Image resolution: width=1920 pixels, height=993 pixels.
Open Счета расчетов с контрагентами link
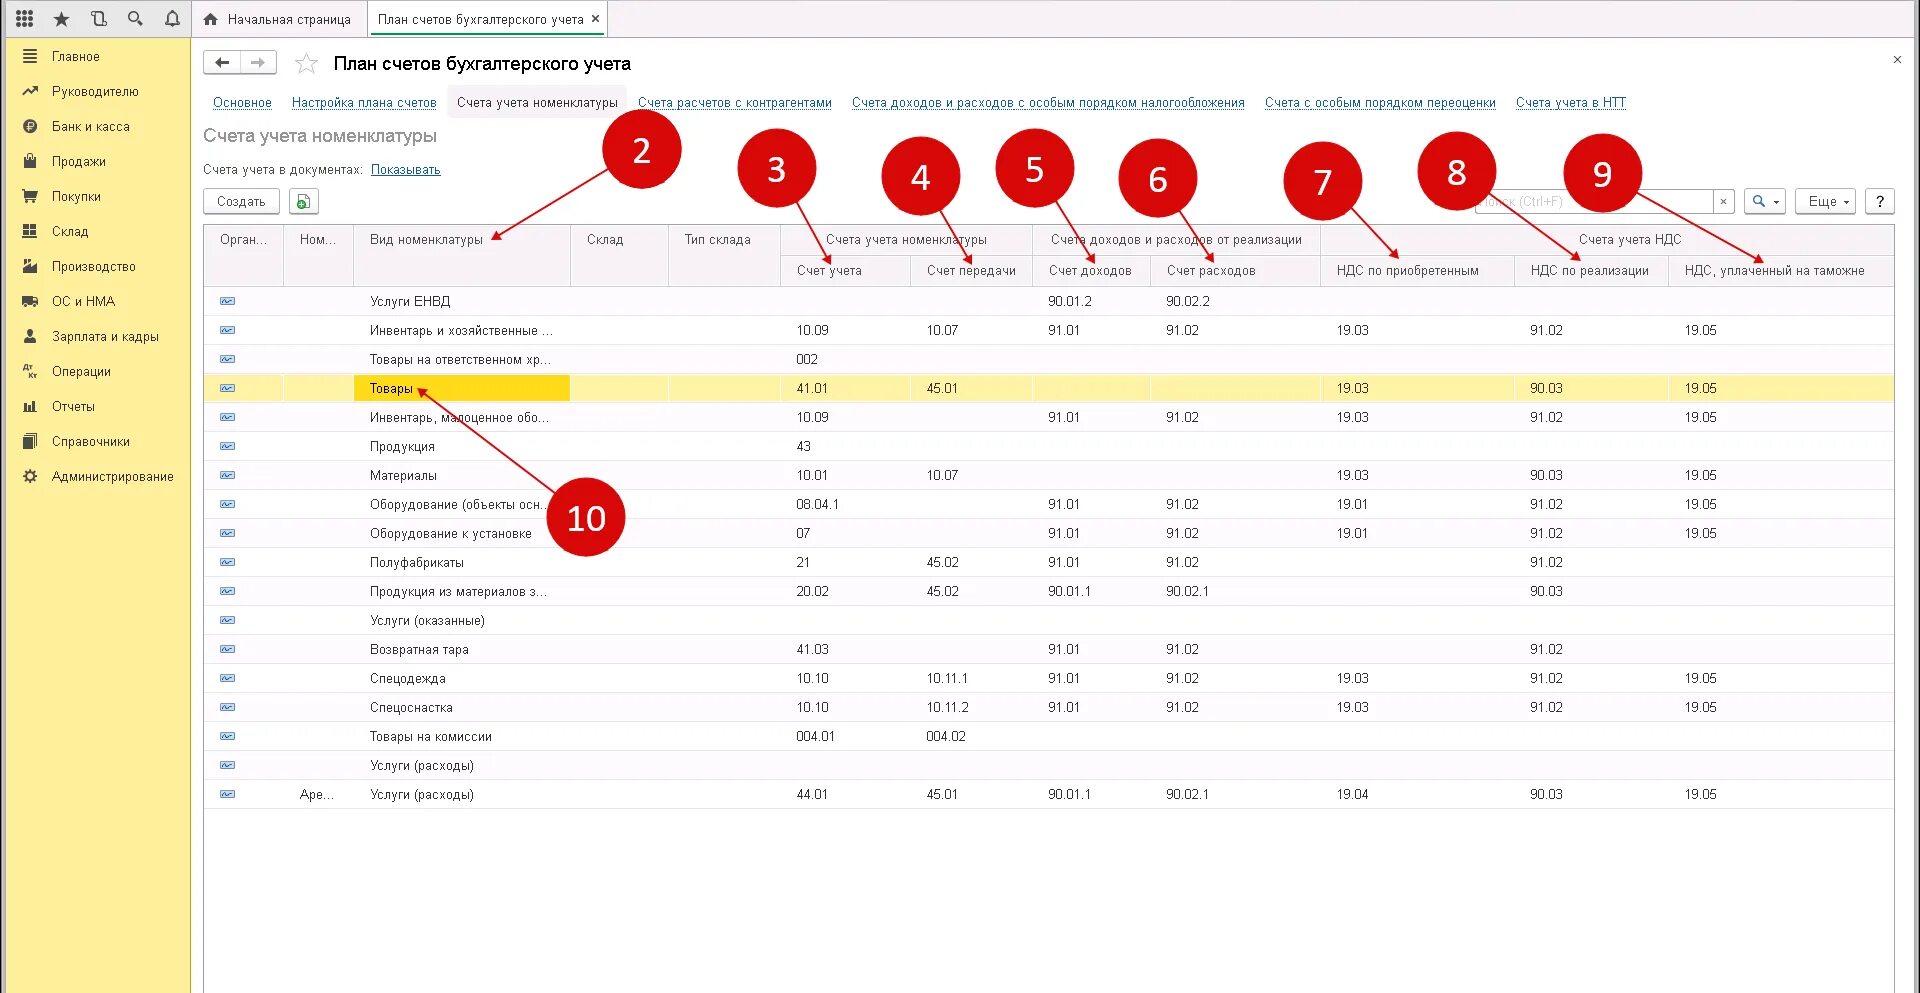tap(735, 103)
